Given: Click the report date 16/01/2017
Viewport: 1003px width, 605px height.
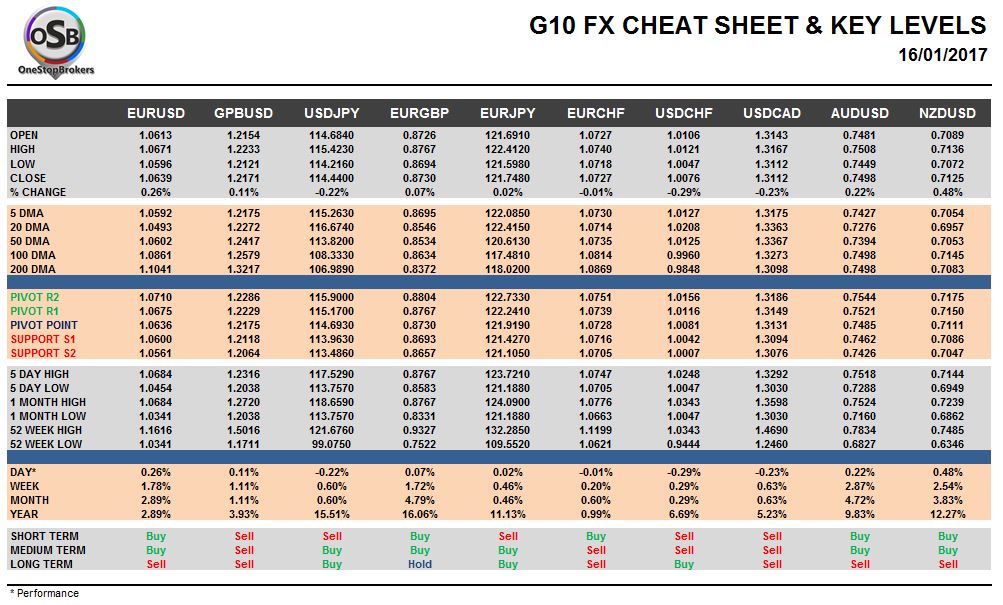Looking at the screenshot, I should pos(942,55).
